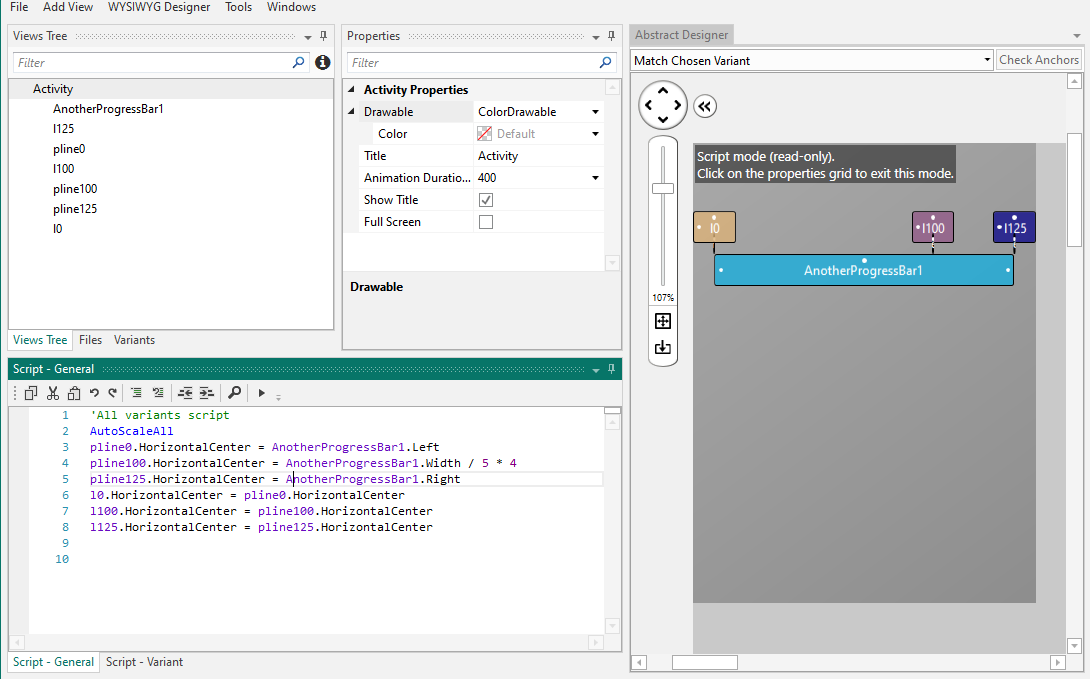Select pline100 in the Views Tree
1090x679 pixels.
tap(75, 189)
